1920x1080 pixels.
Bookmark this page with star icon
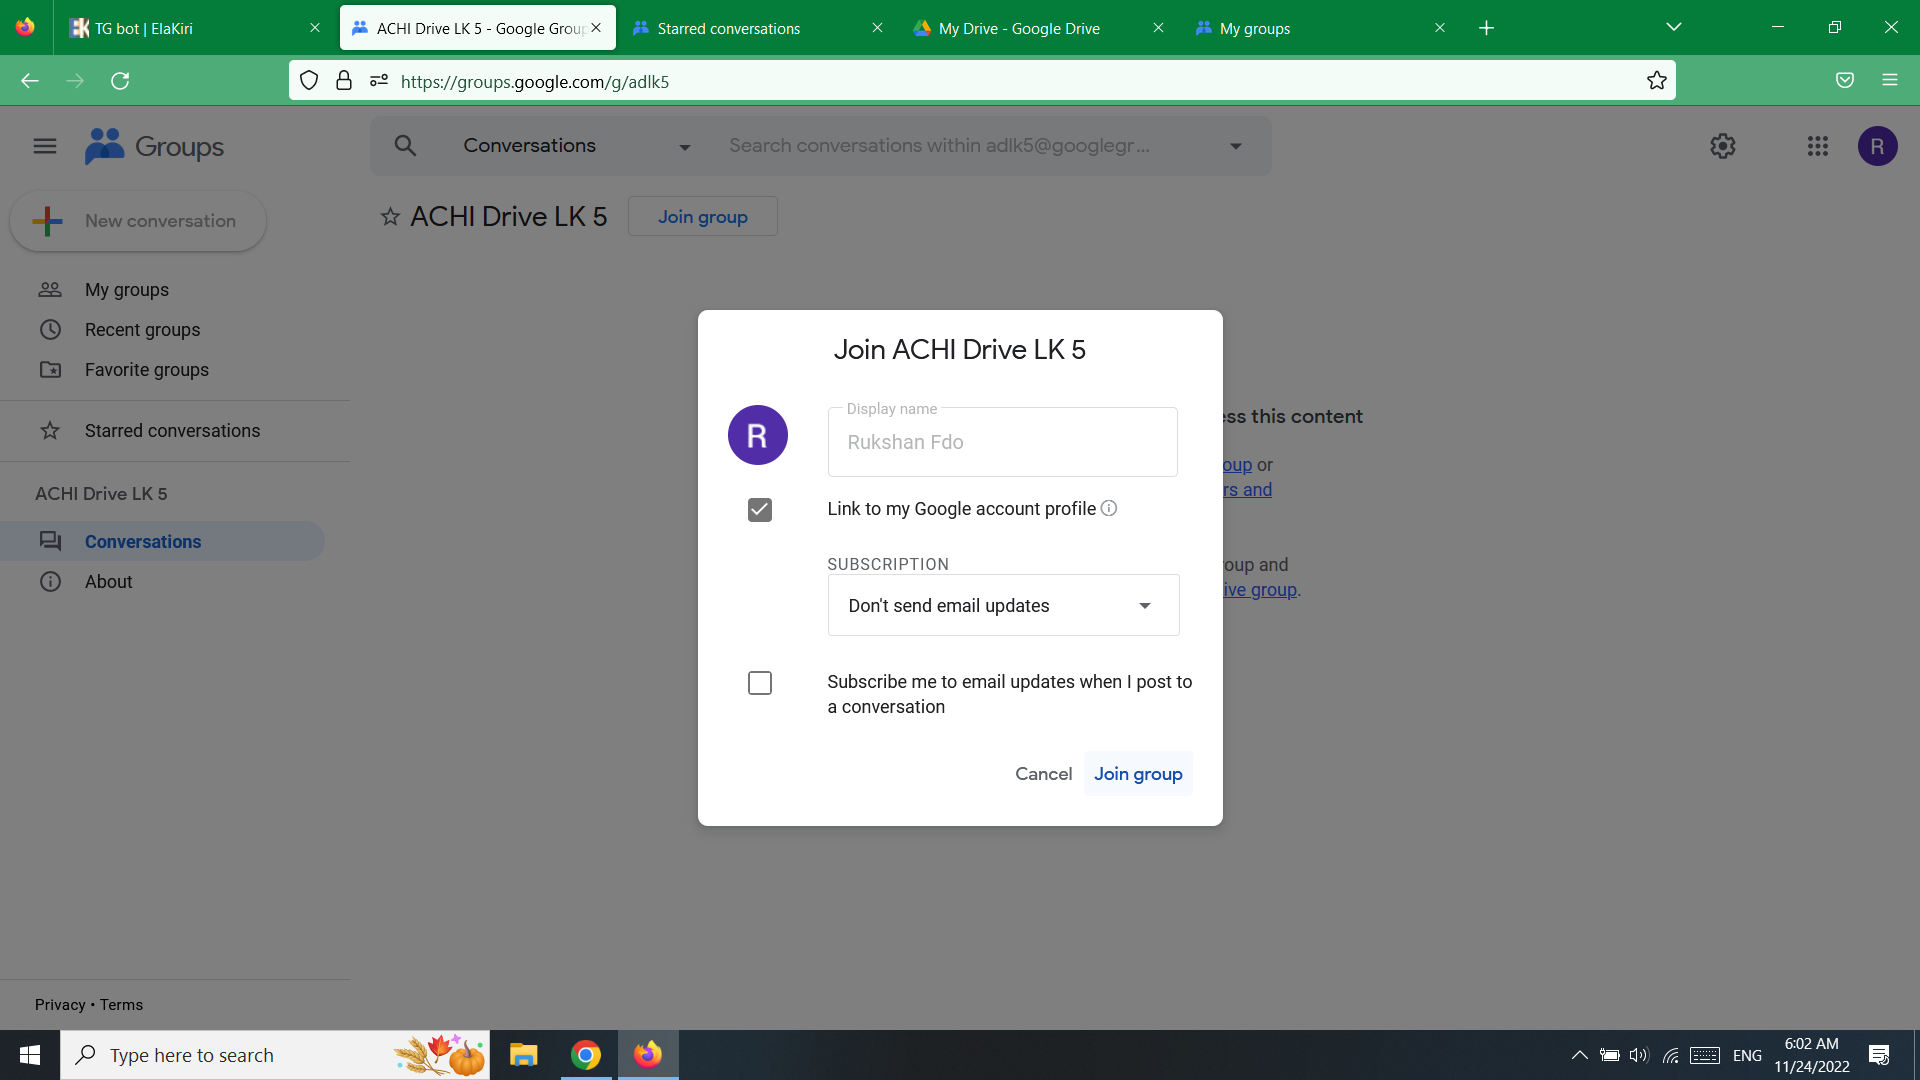(1657, 81)
